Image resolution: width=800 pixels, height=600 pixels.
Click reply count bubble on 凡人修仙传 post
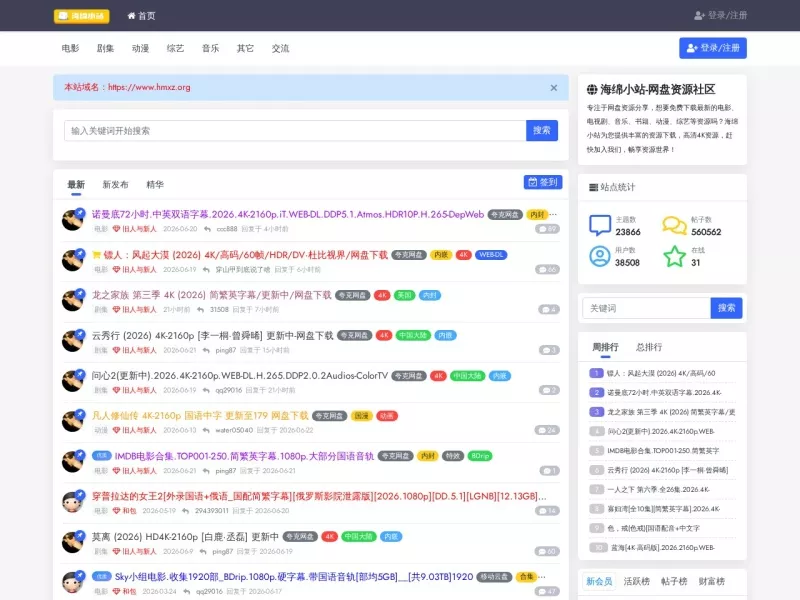tap(547, 430)
